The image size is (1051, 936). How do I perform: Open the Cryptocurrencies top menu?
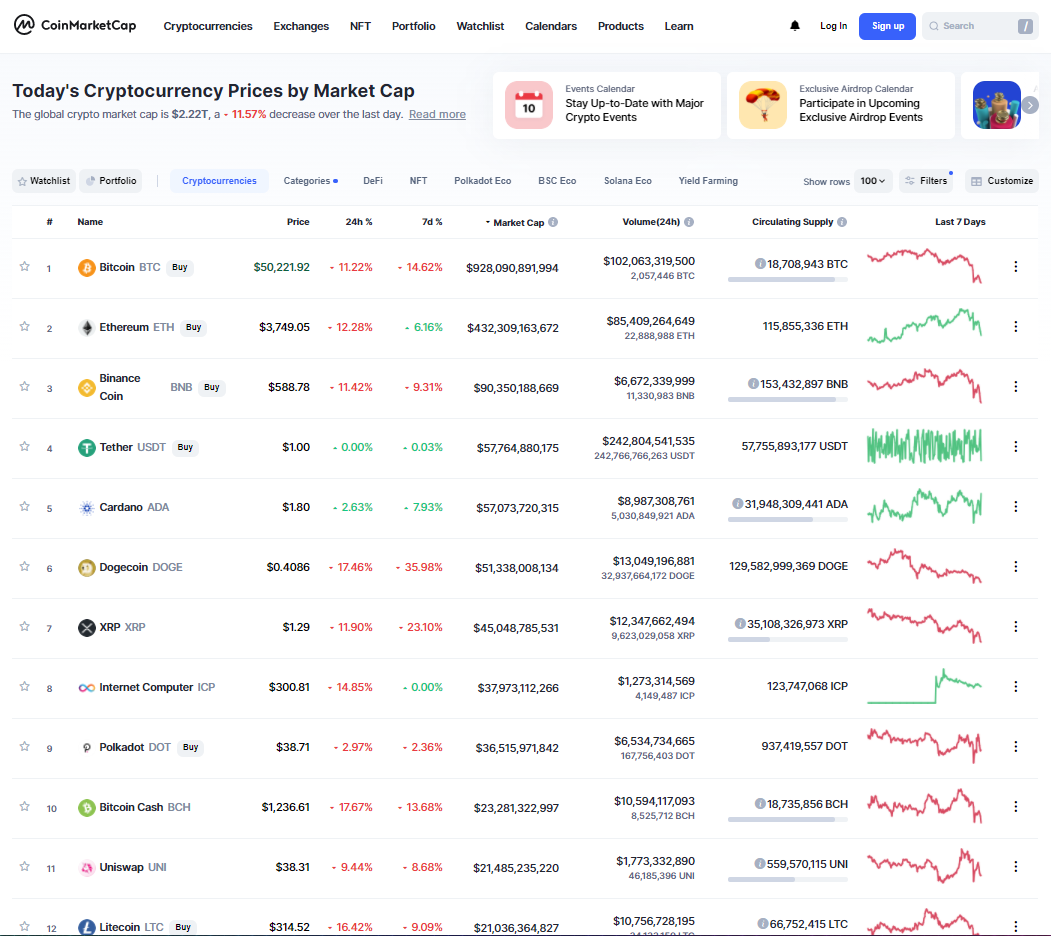pos(208,26)
